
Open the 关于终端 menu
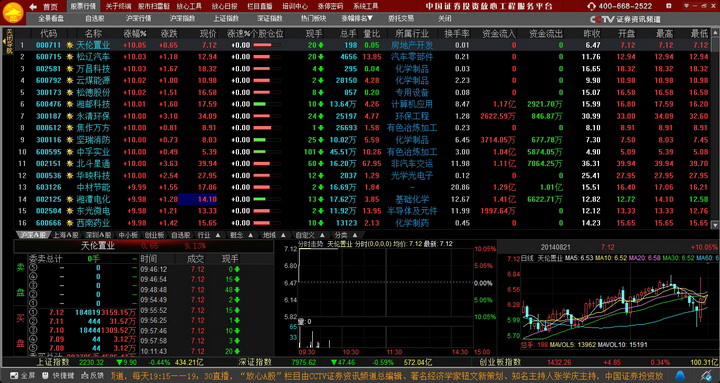[x=118, y=6]
